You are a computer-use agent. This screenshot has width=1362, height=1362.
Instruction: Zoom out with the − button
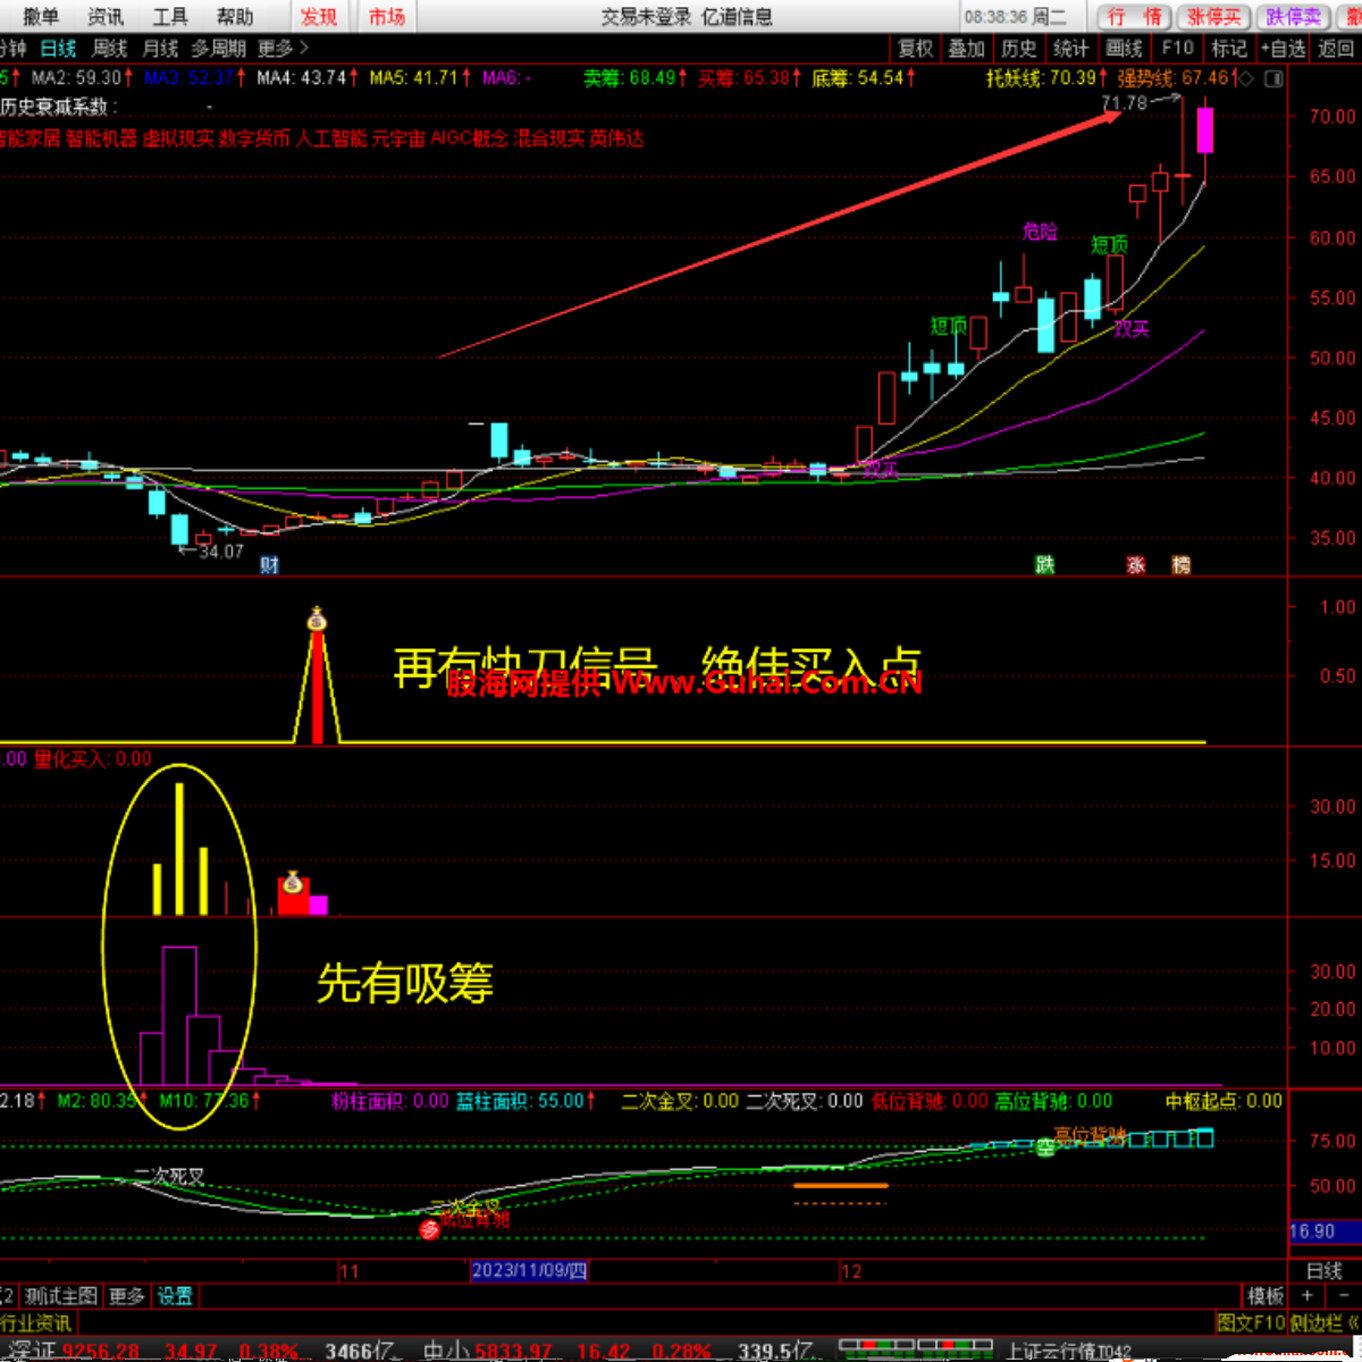point(1342,1296)
